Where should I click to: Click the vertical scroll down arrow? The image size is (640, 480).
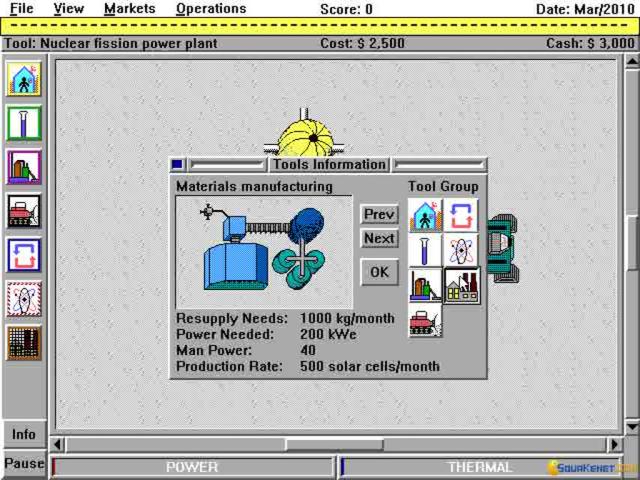coord(632,427)
